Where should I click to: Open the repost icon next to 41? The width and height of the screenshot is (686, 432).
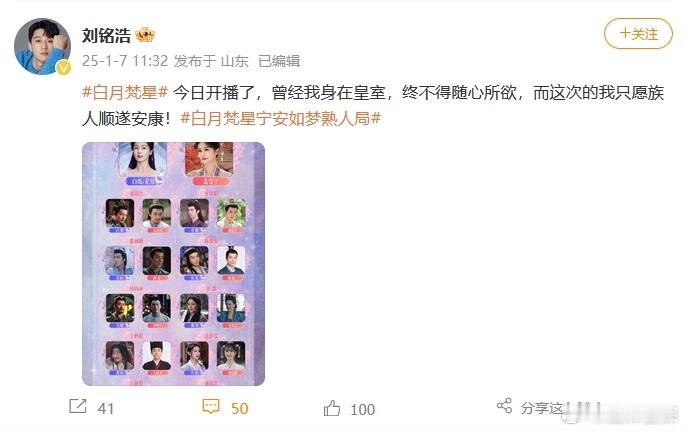pyautogui.click(x=78, y=406)
